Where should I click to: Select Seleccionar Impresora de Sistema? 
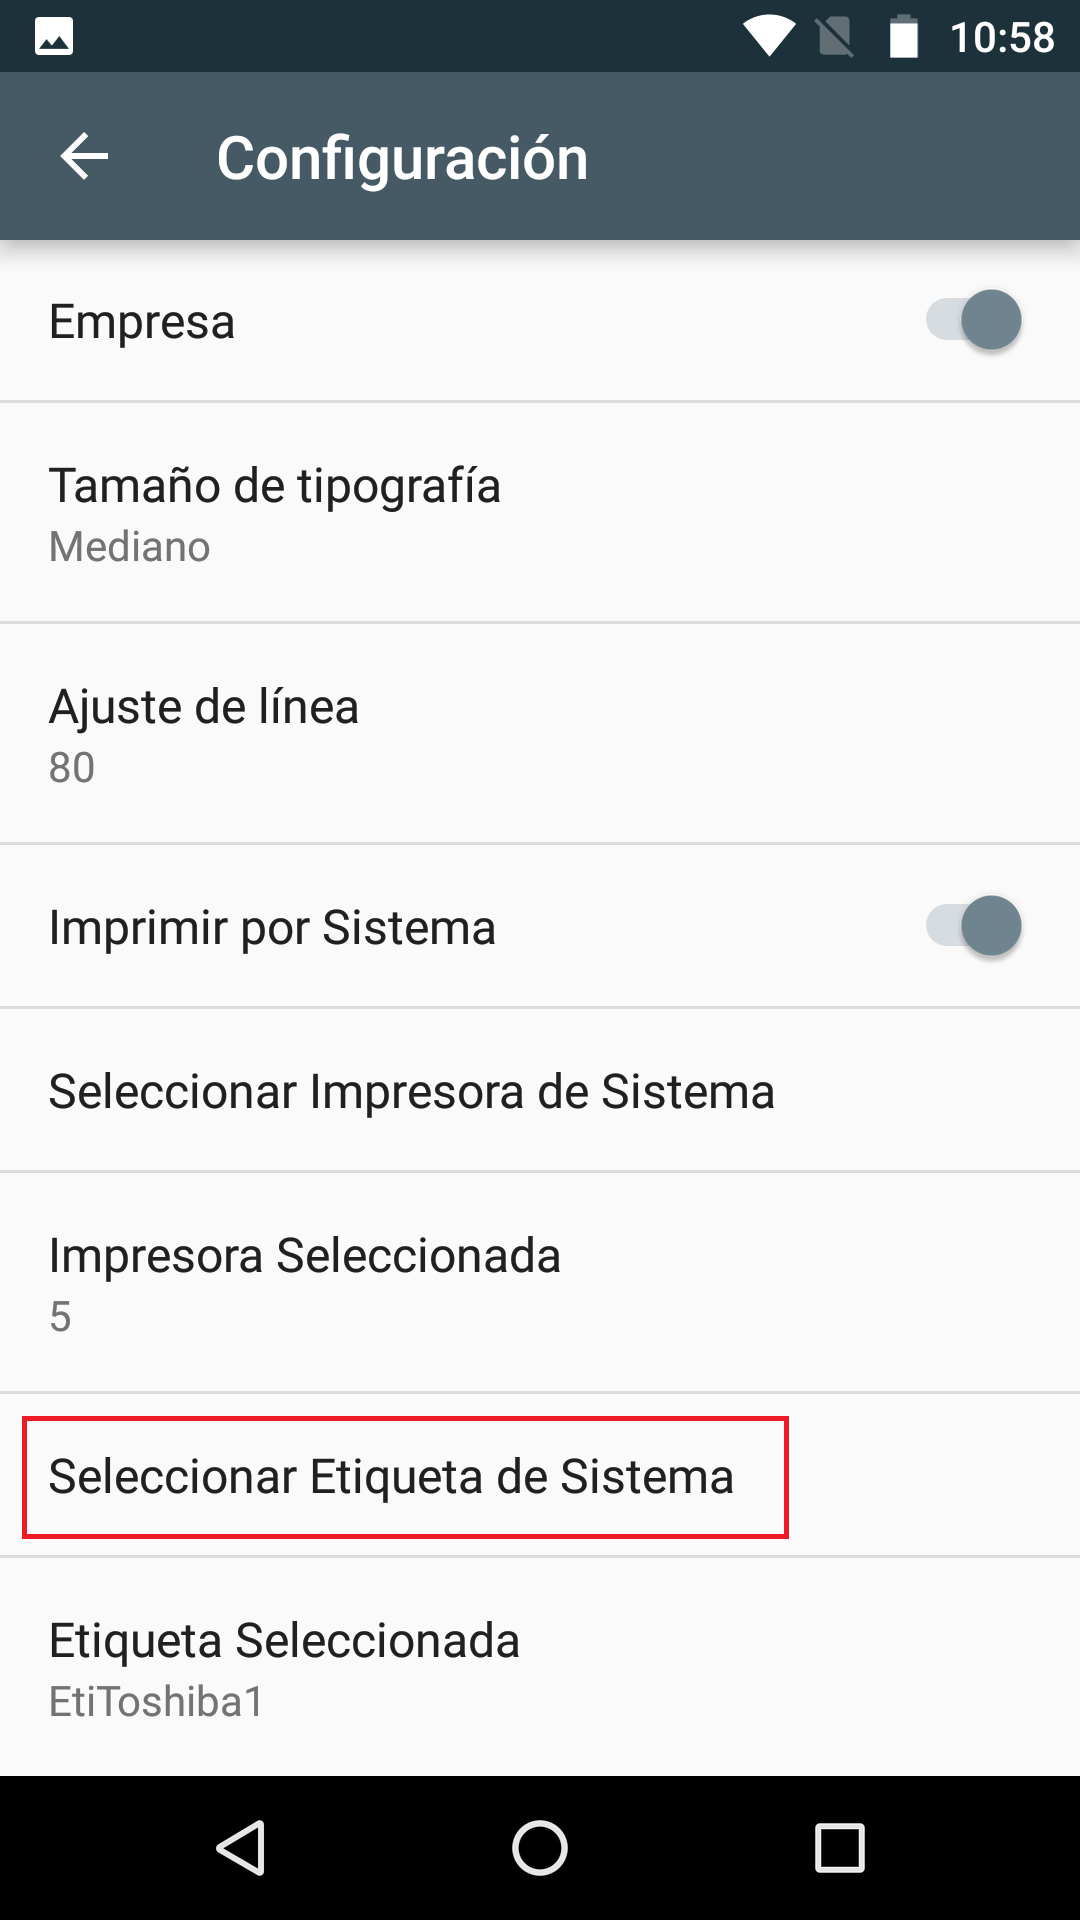coord(411,1090)
